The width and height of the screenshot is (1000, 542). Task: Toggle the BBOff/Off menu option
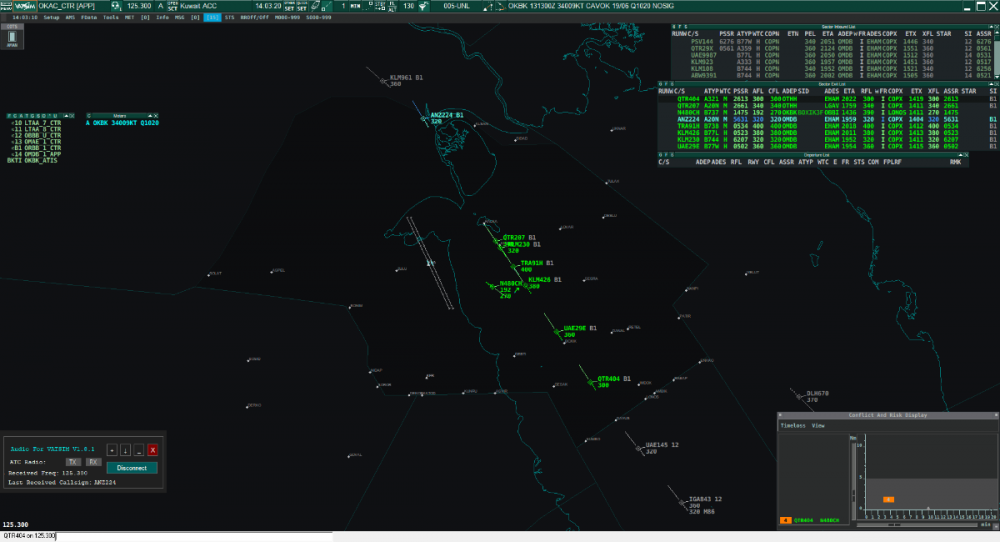pos(253,18)
